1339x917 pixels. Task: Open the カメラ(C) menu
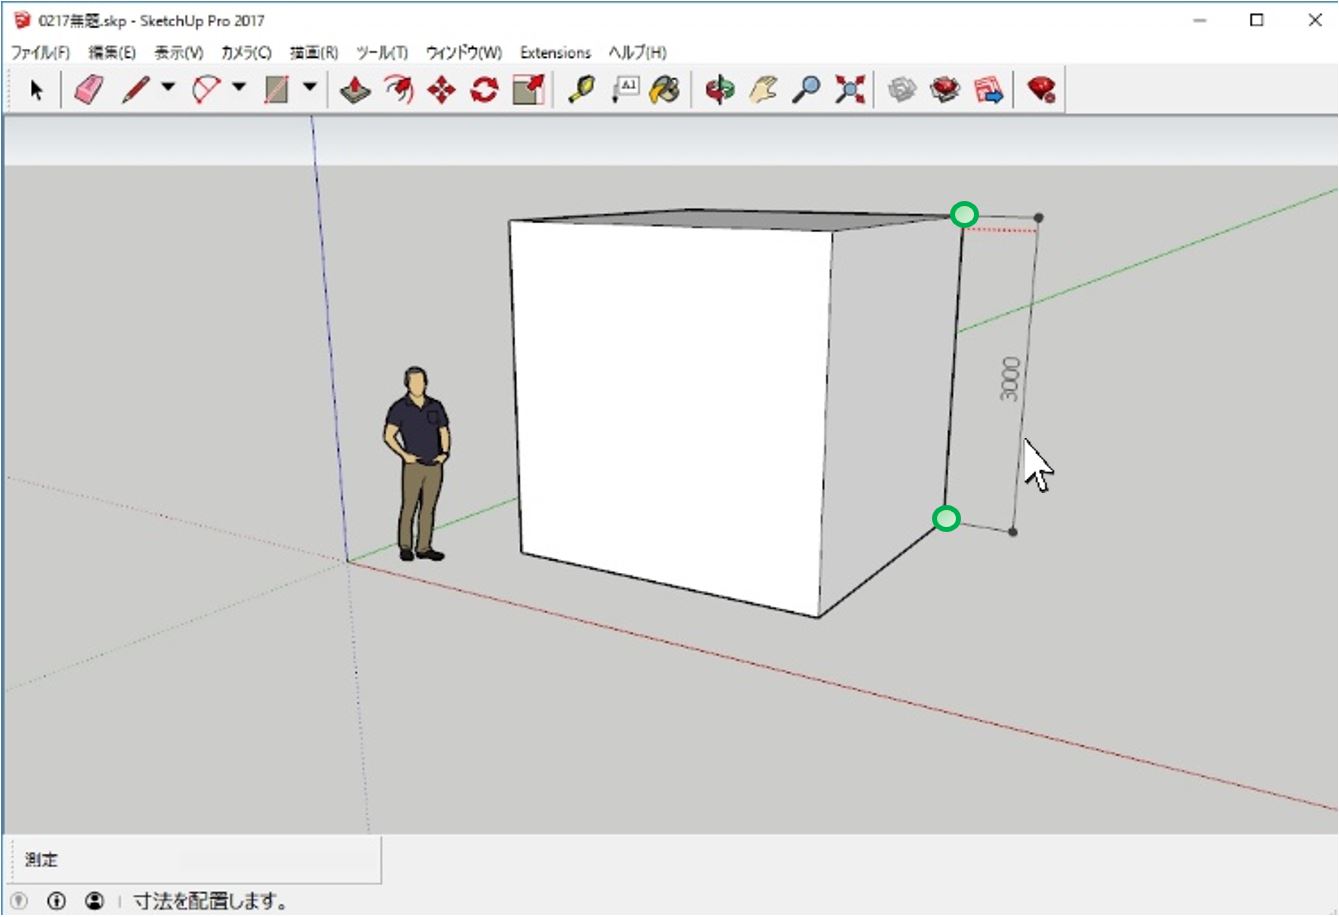pyautogui.click(x=246, y=52)
